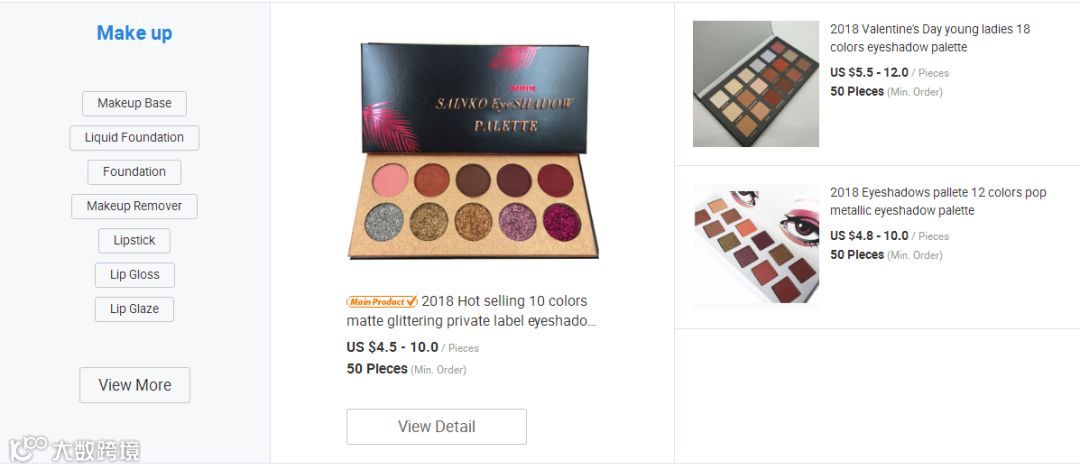Image resolution: width=1080 pixels, height=470 pixels.
Task: Click the watermark logo icon
Action: [x=28, y=448]
